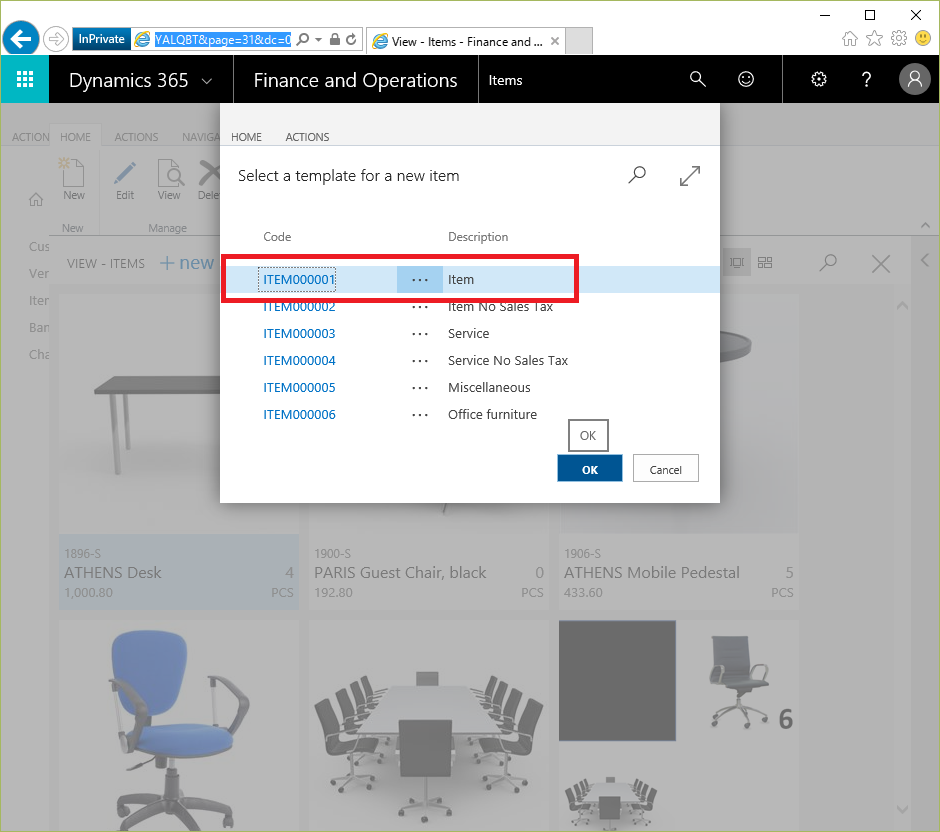Switch Items page to tile grid view
The height and width of the screenshot is (832, 940).
(765, 263)
